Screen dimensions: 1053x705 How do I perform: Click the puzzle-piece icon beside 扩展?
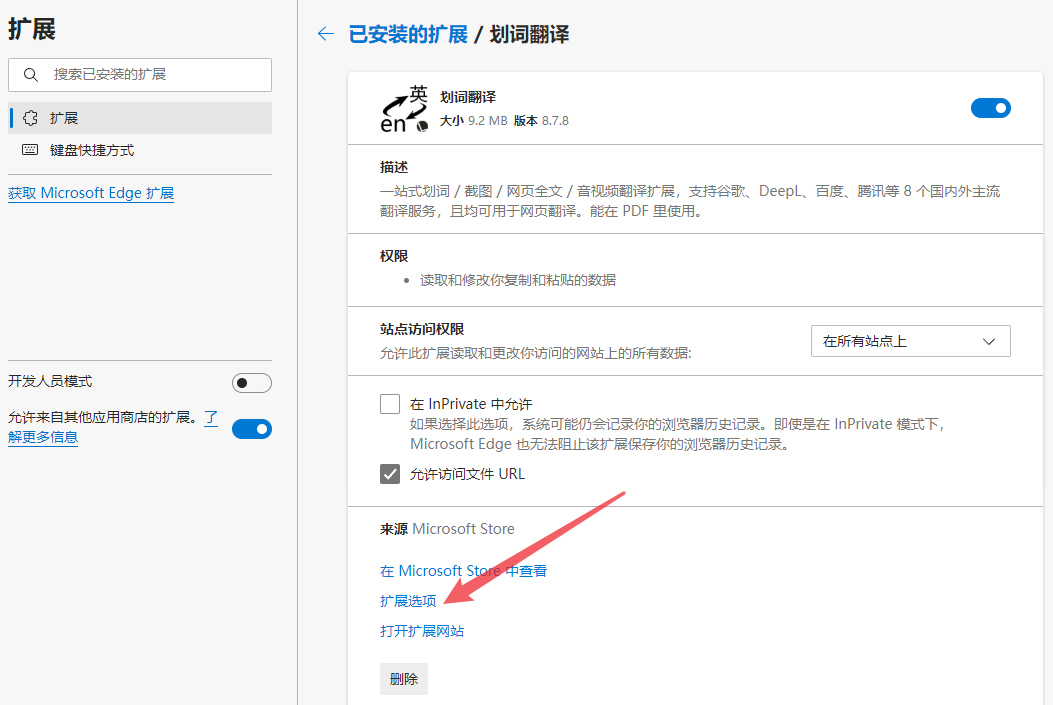point(30,118)
